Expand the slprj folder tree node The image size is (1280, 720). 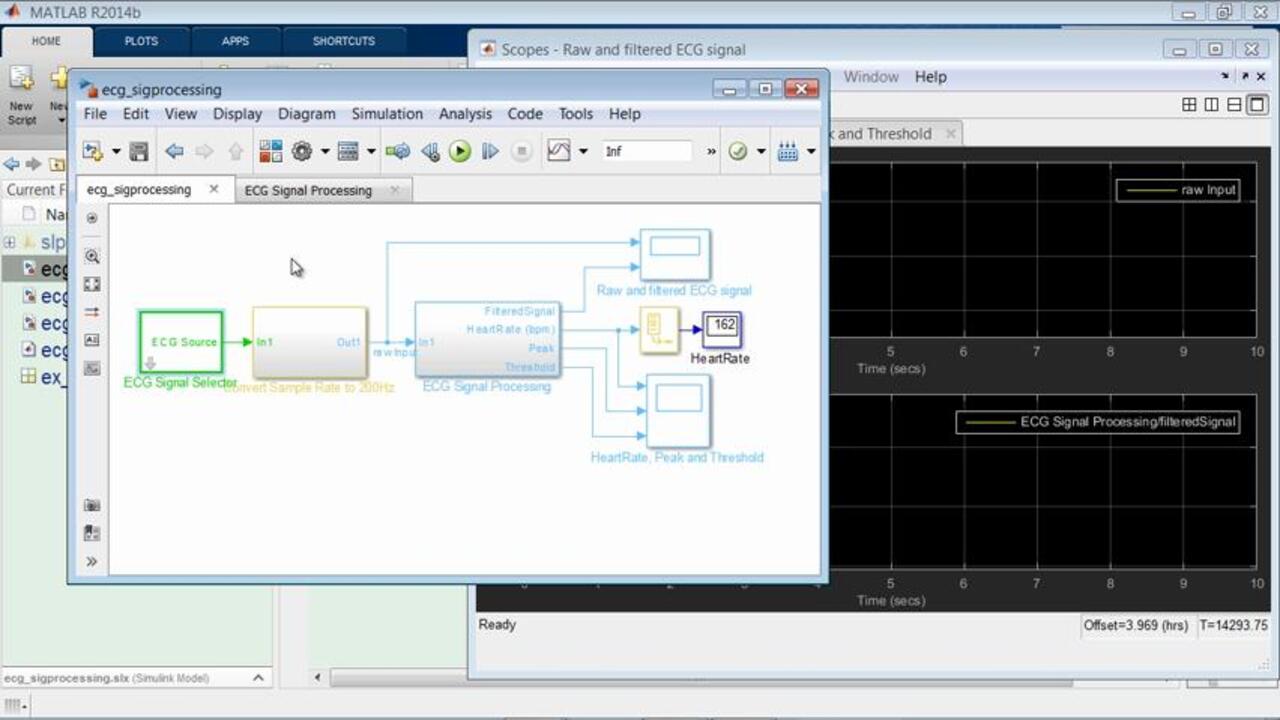(x=10, y=242)
